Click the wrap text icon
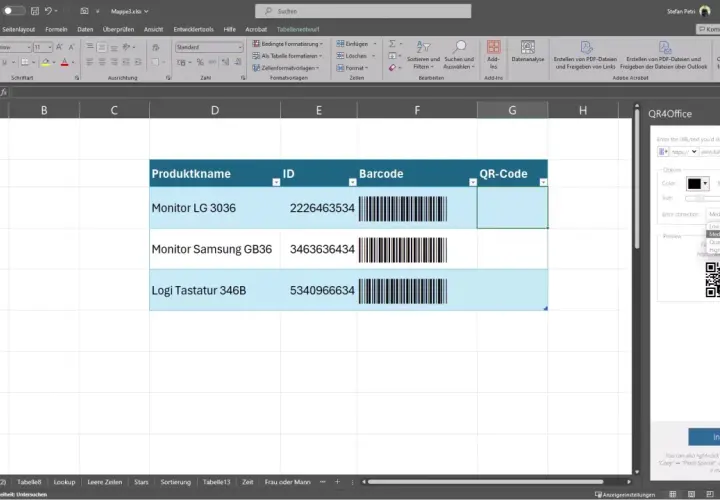 tap(156, 47)
